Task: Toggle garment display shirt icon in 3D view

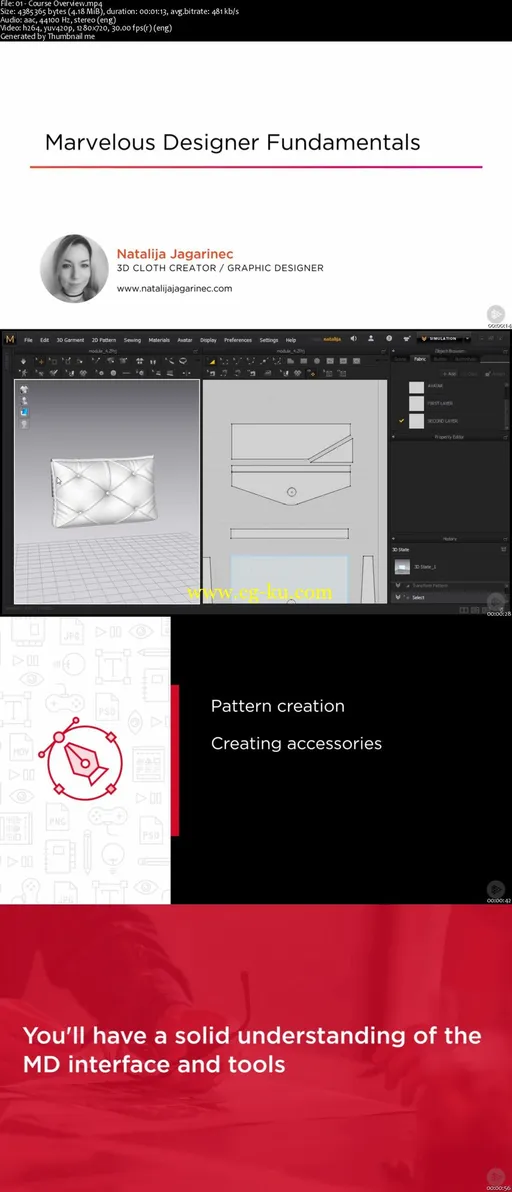Action: click(x=24, y=388)
